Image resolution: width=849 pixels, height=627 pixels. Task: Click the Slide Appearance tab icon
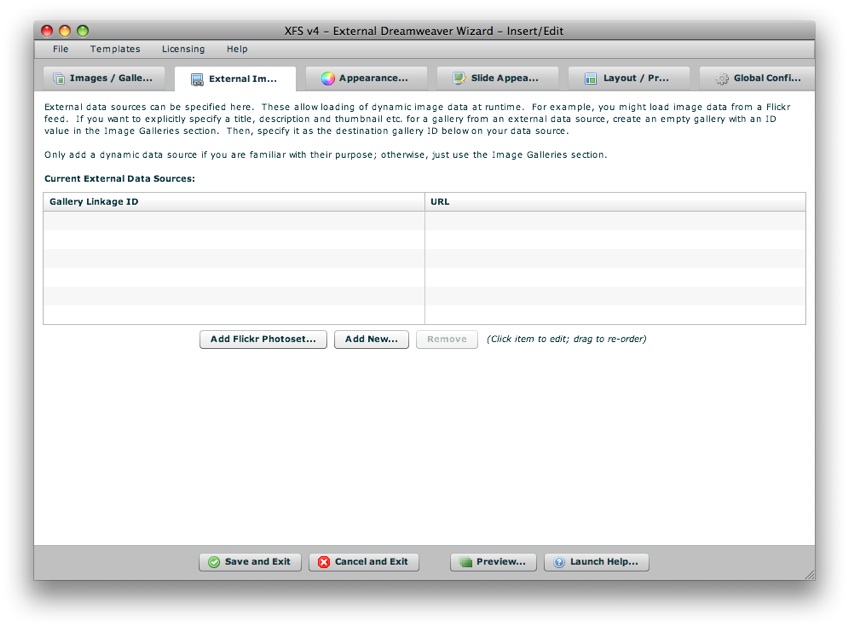(459, 79)
